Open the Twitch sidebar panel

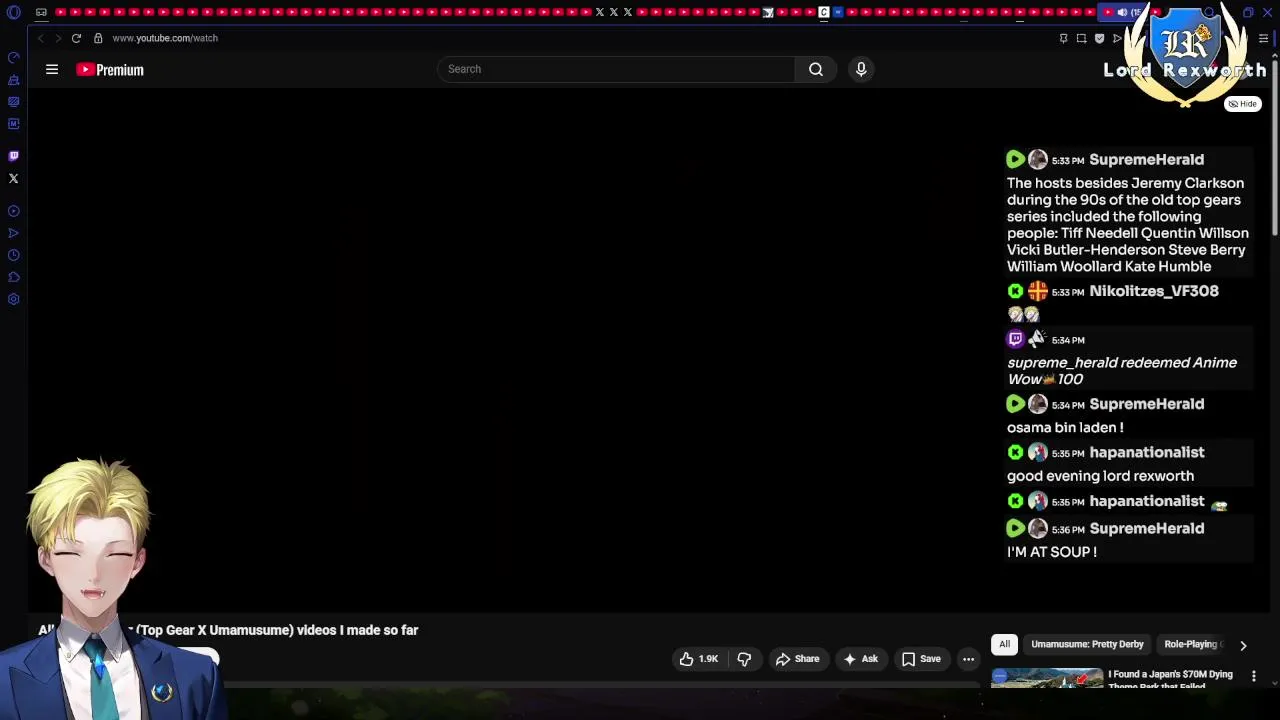point(13,156)
